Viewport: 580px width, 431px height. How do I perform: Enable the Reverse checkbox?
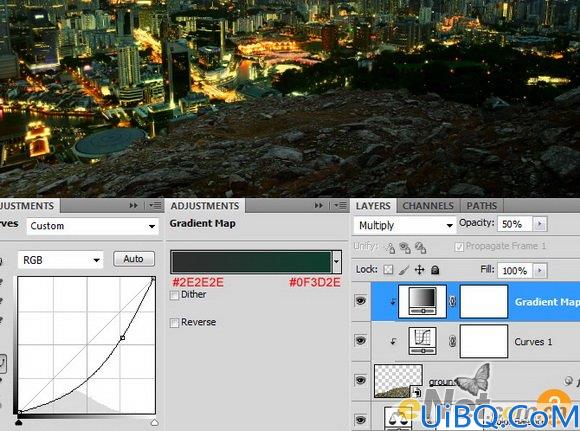pyautogui.click(x=174, y=323)
